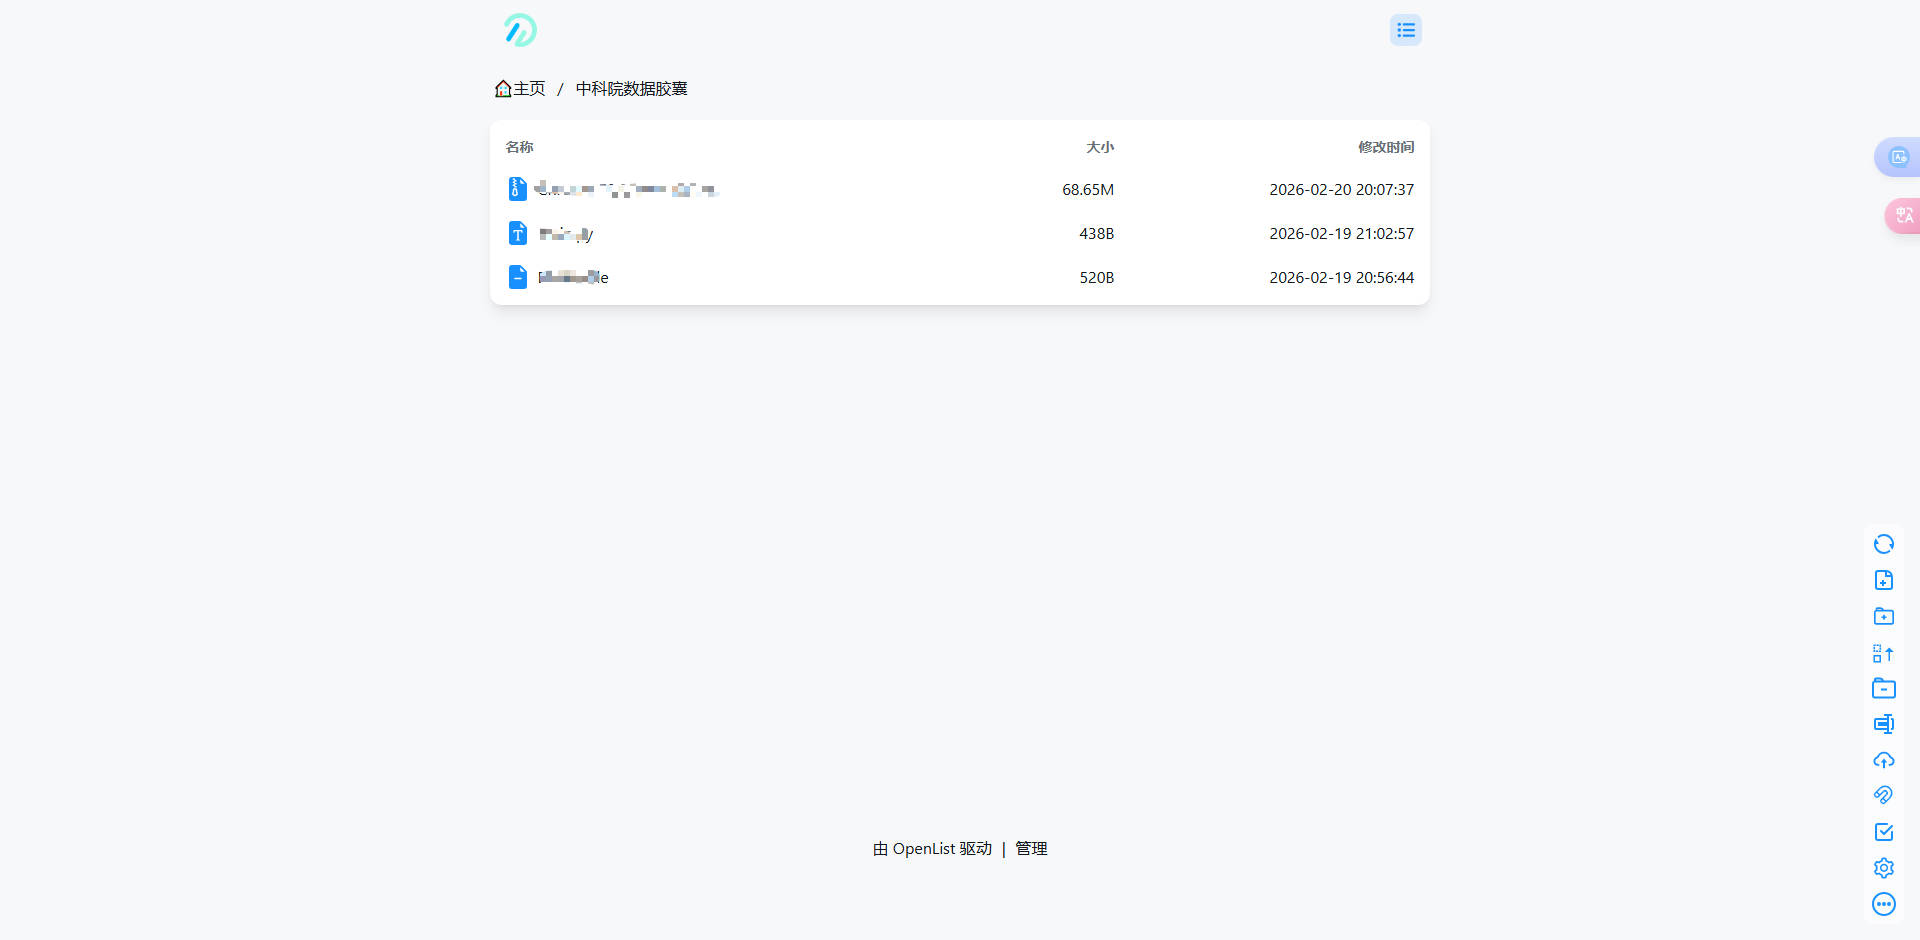Click the remove empty folder icon
This screenshot has height=940, width=1920.
point(1883,688)
